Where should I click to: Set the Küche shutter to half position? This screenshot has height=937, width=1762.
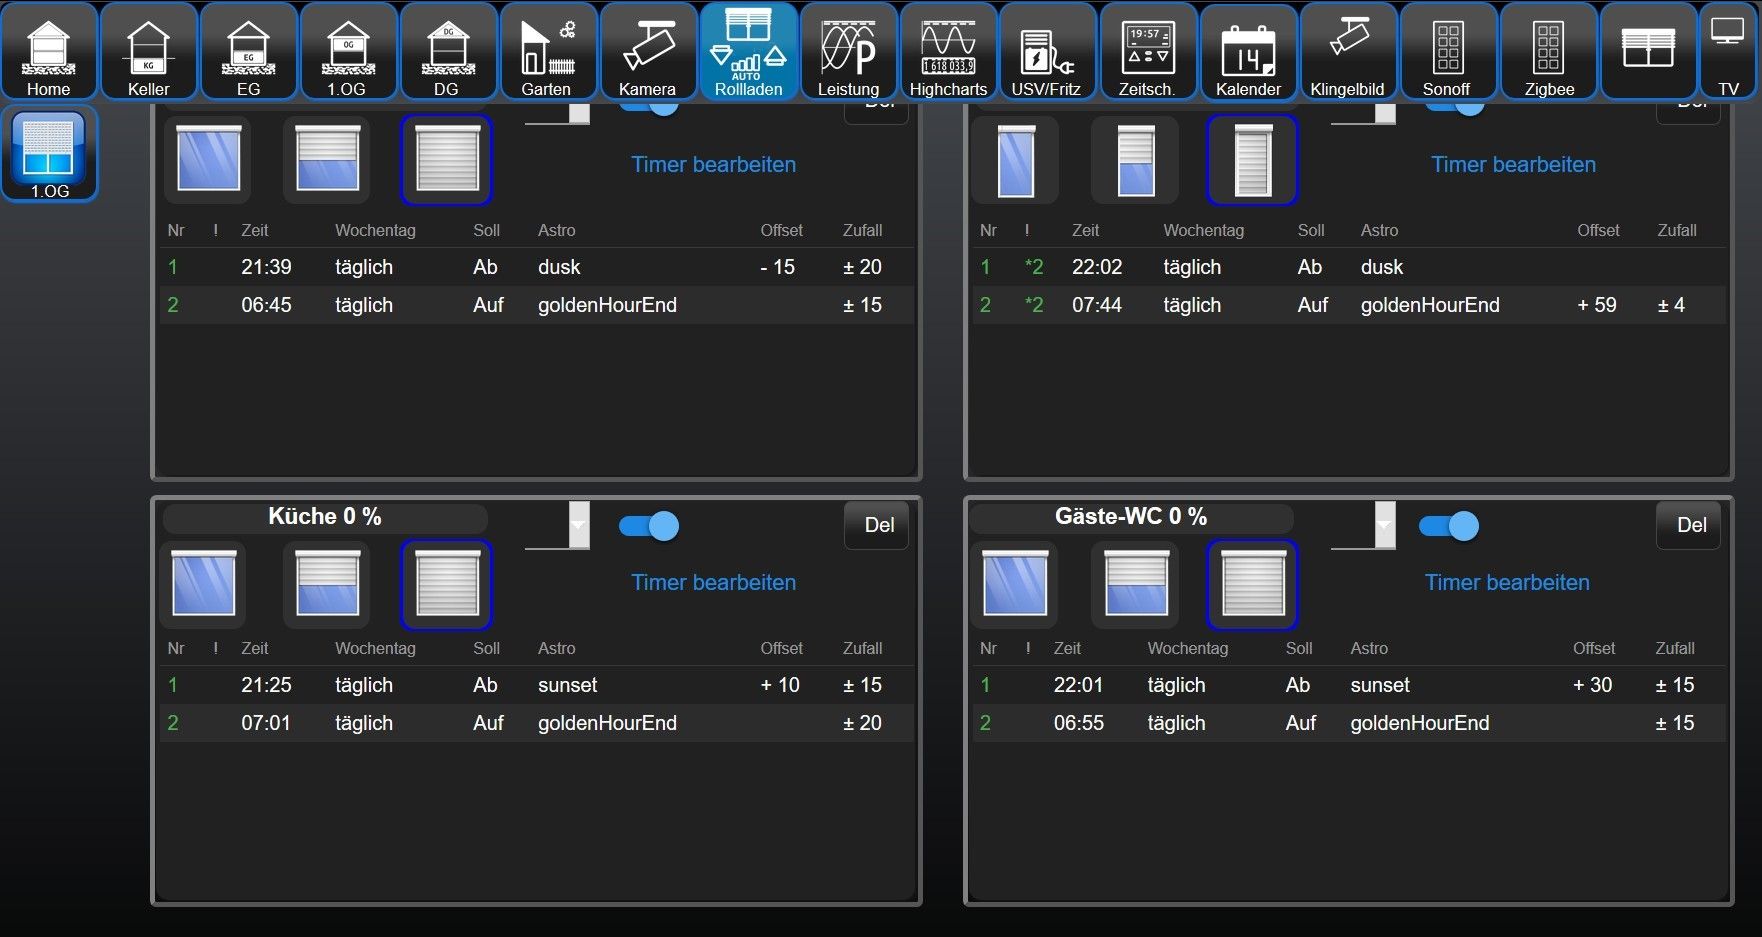click(327, 584)
